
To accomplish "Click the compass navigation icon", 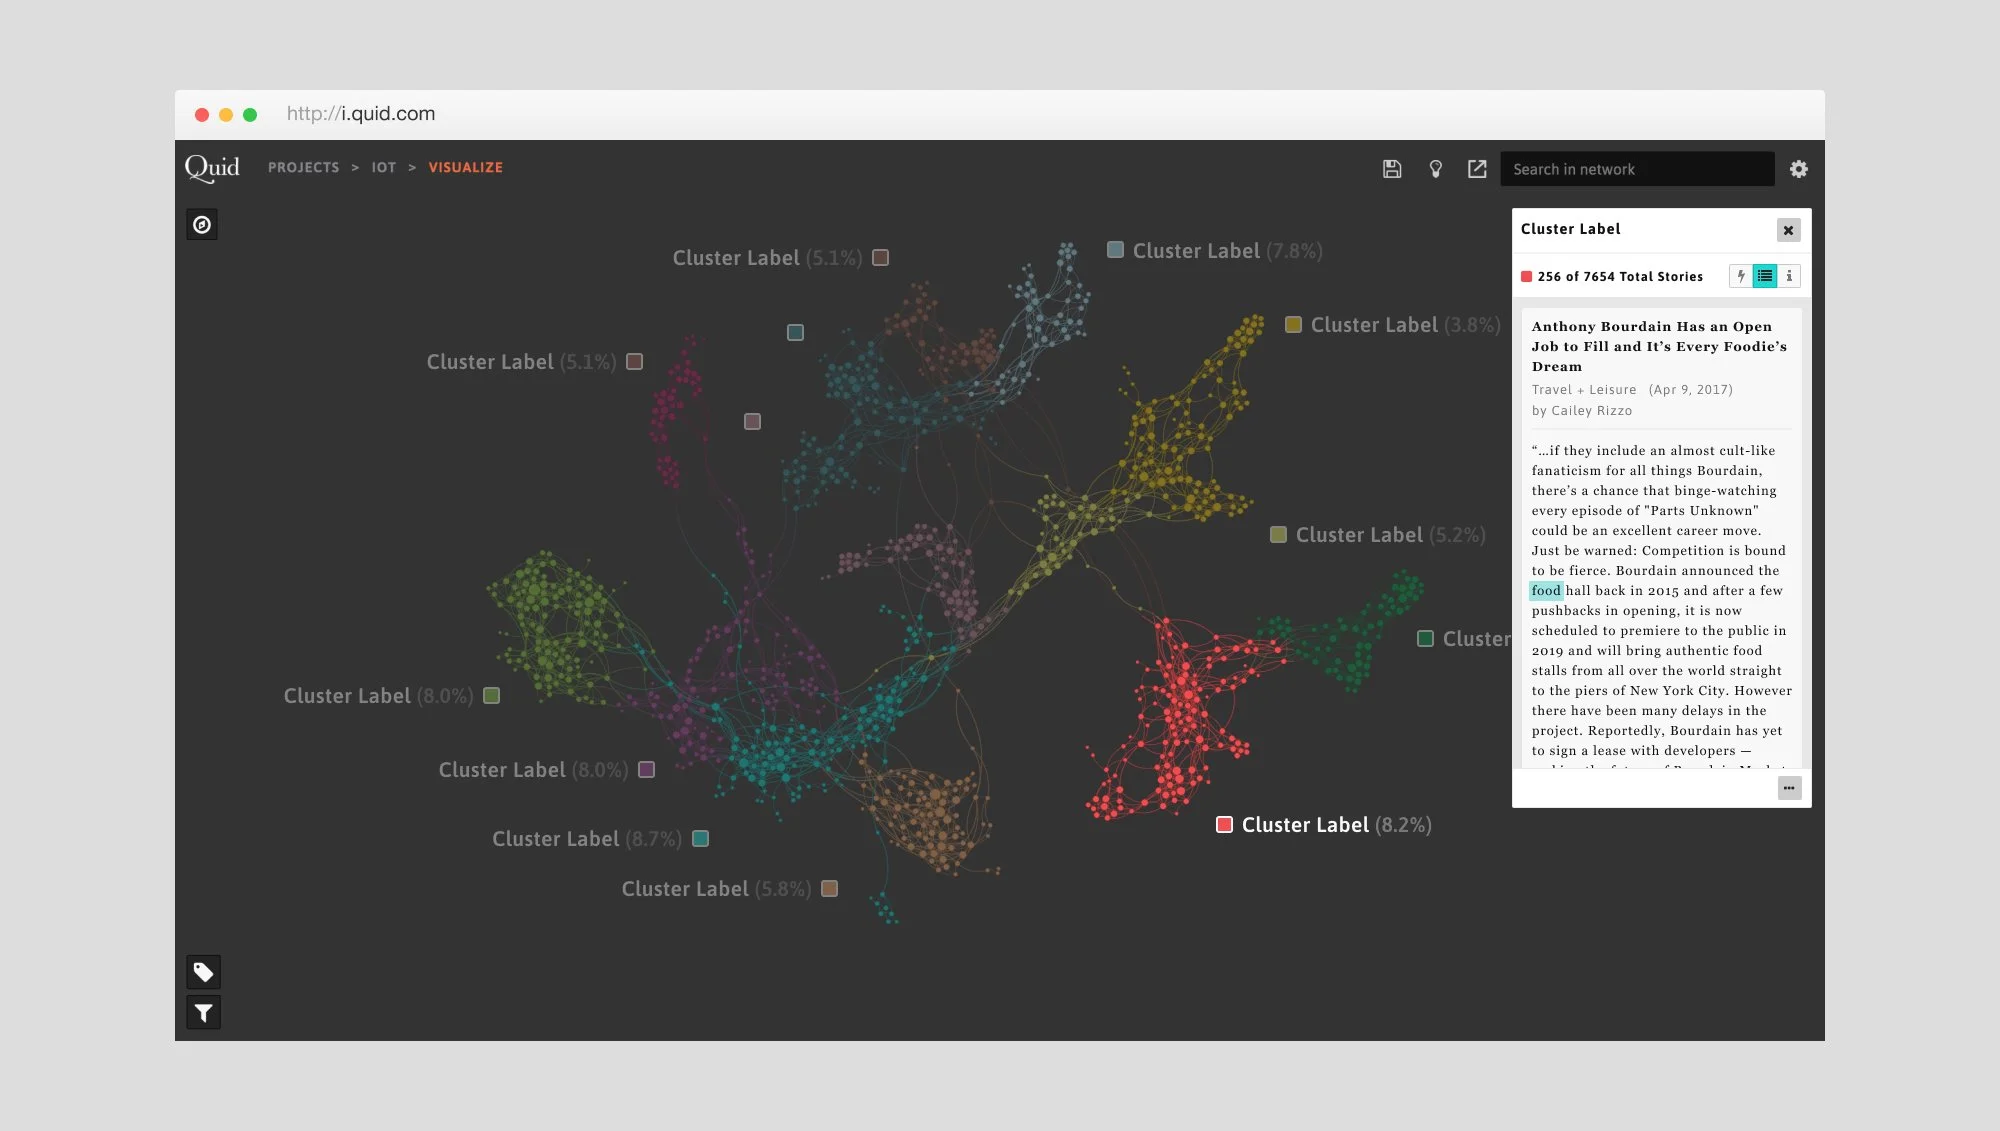I will [x=202, y=225].
